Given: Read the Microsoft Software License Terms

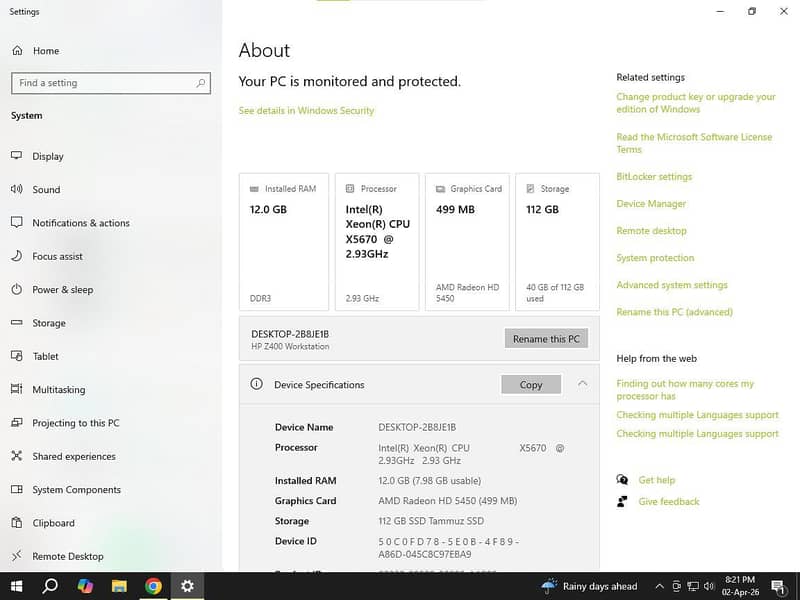Looking at the screenshot, I should tap(694, 143).
